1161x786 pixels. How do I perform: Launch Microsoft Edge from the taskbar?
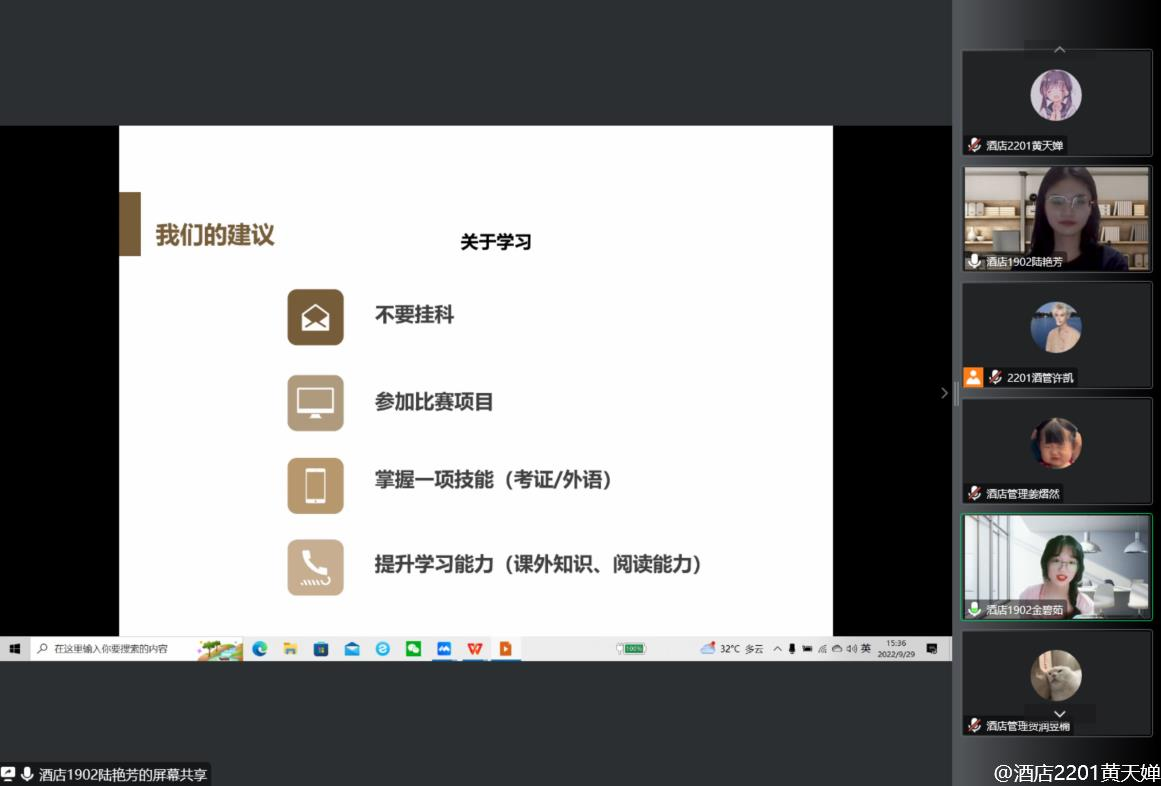[259, 648]
